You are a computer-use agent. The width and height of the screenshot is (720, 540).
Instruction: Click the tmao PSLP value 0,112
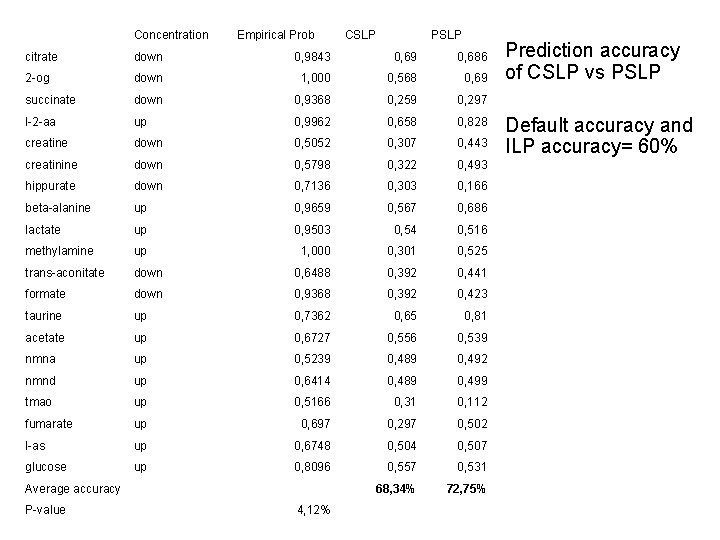pos(472,402)
